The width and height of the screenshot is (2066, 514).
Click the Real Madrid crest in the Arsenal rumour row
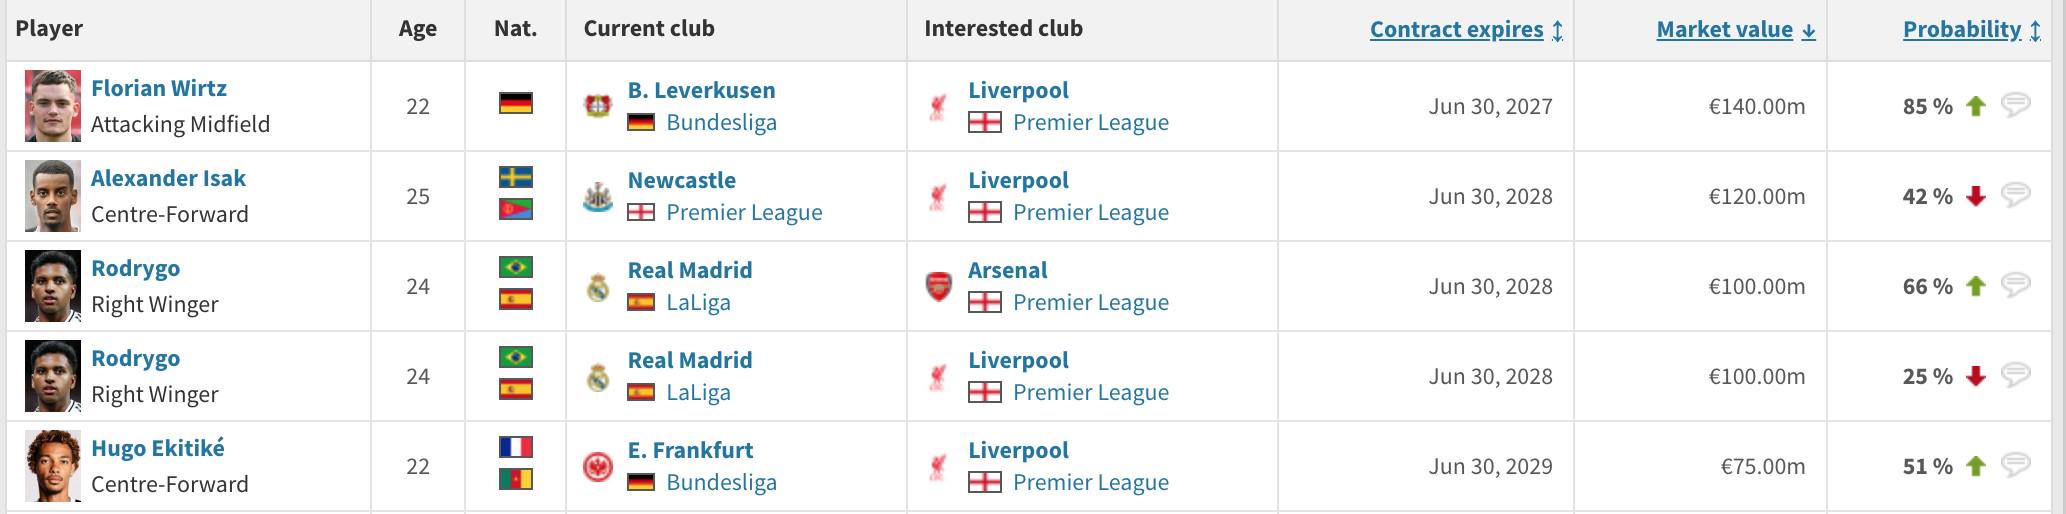tap(598, 287)
